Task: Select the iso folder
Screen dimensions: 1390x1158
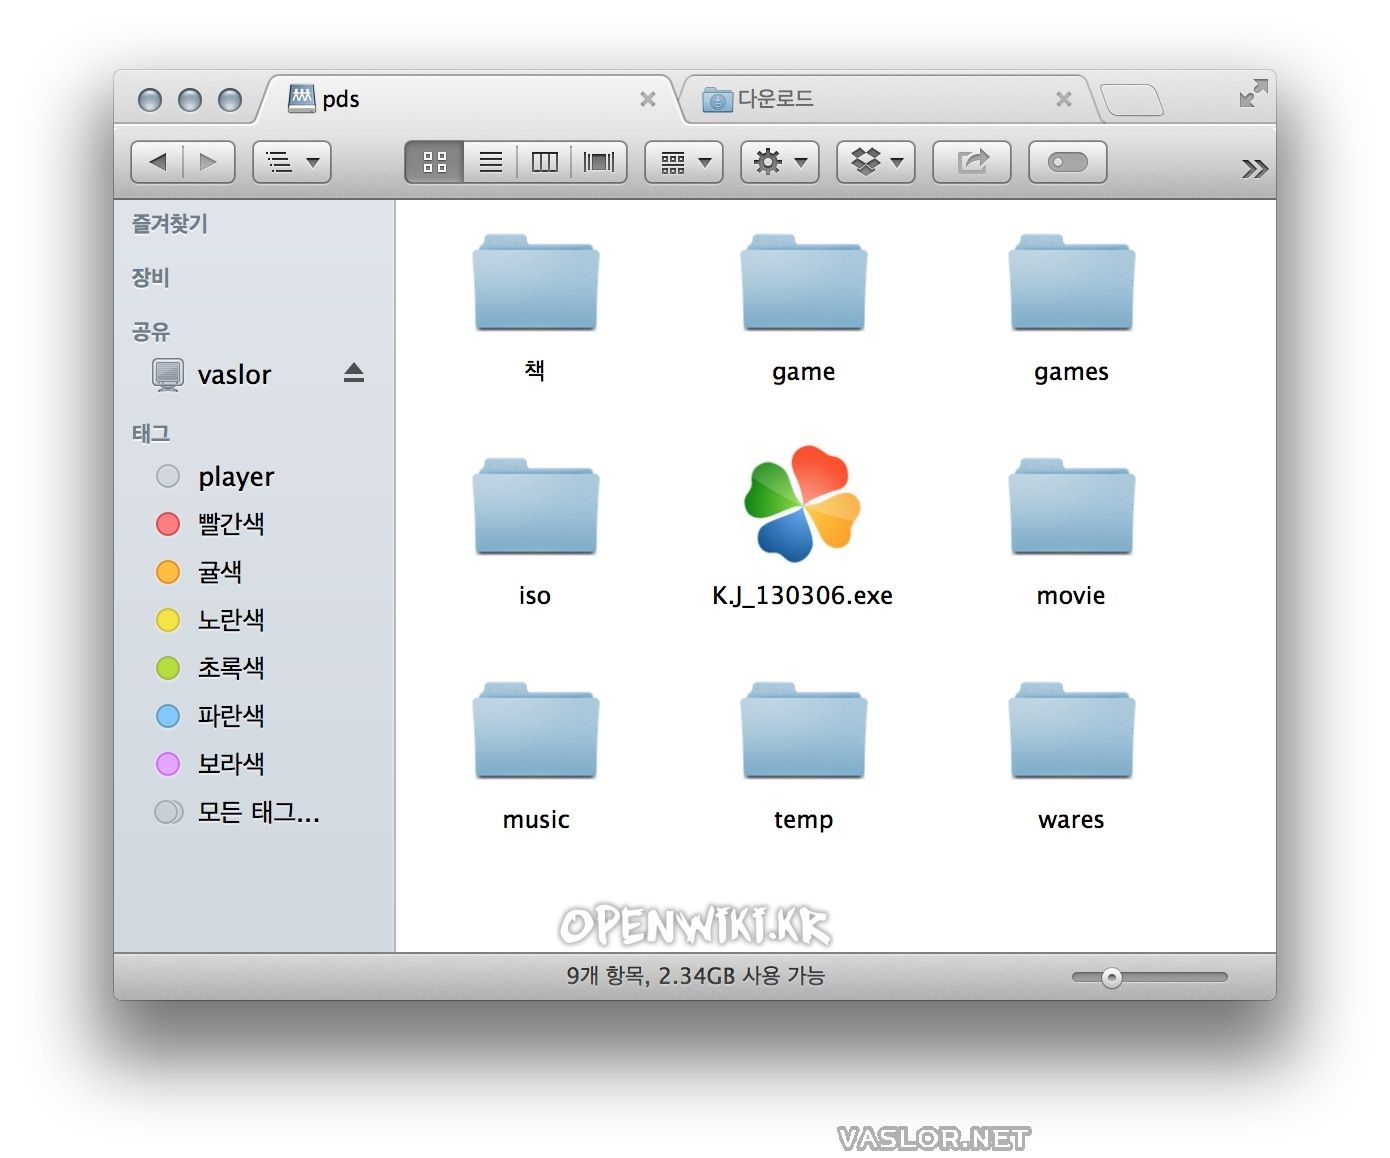Action: 536,507
